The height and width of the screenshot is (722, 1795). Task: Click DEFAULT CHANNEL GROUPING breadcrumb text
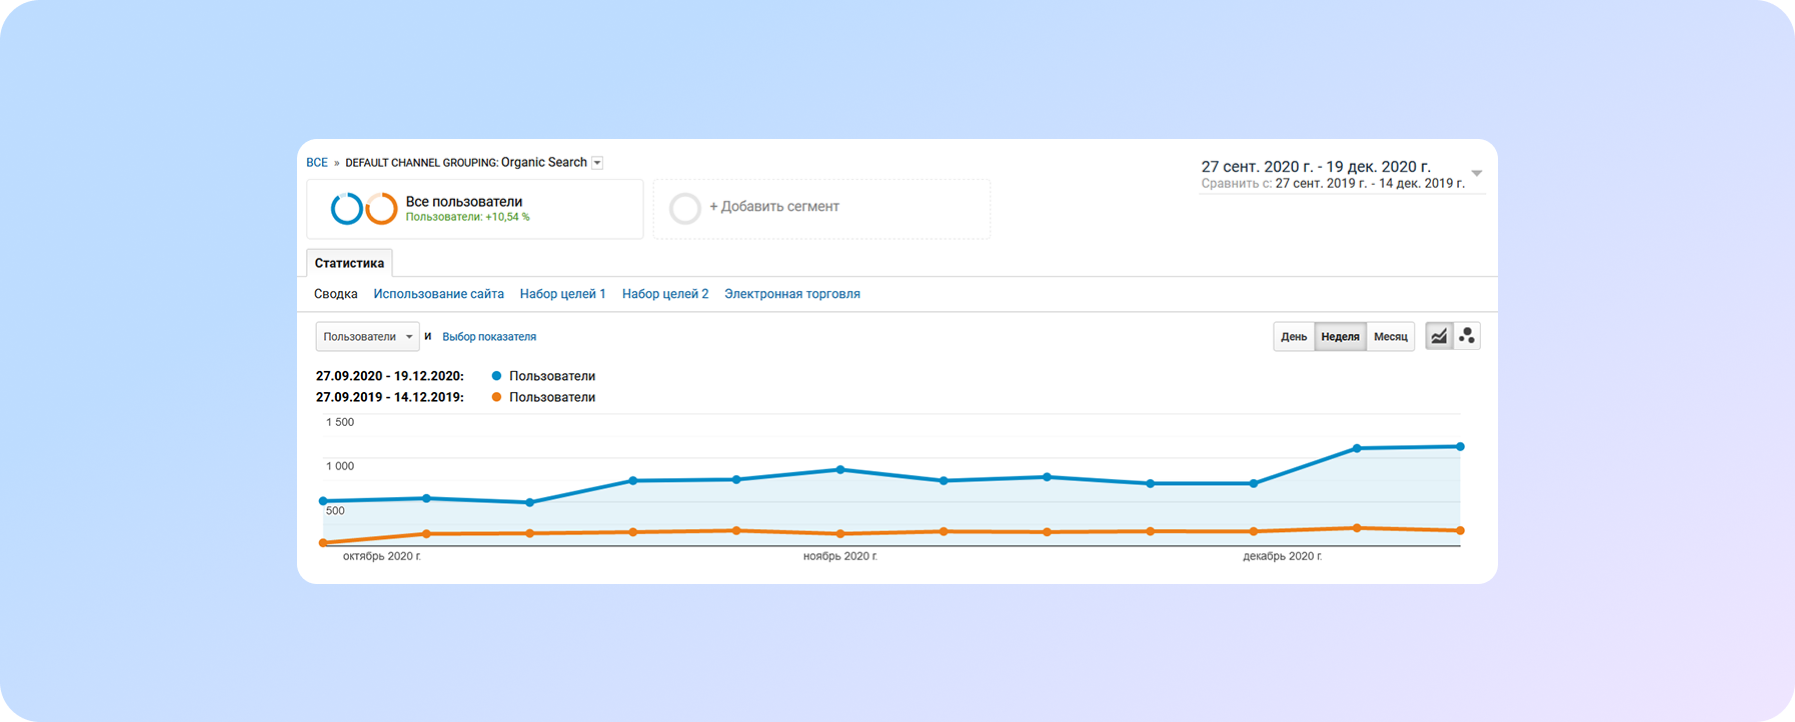421,163
